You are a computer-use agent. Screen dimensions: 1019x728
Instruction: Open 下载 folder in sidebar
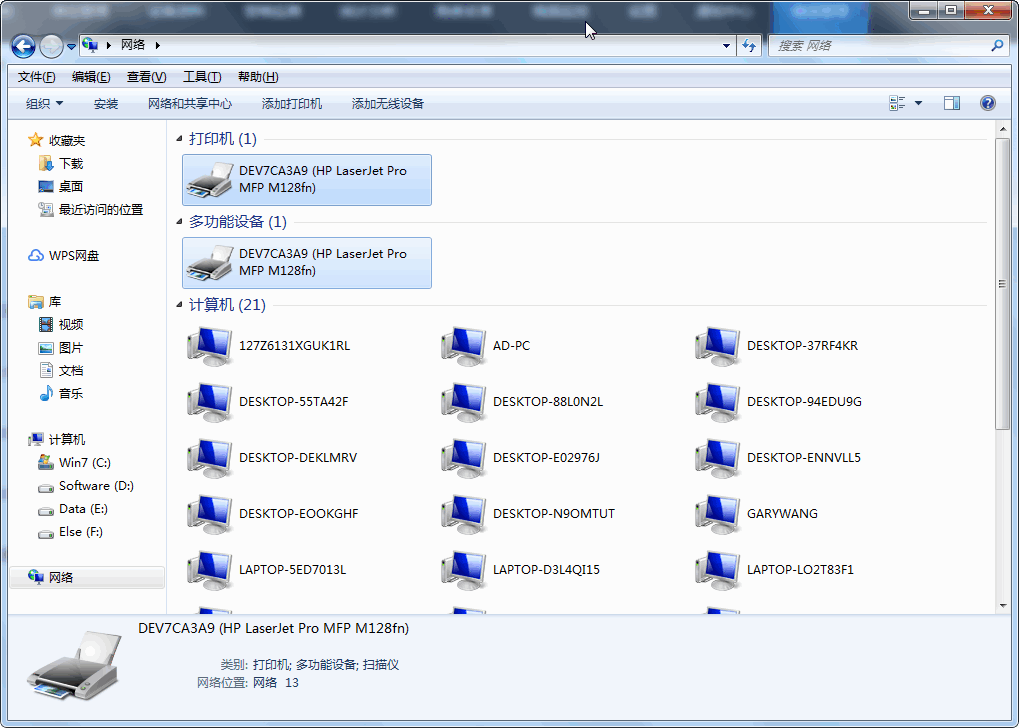(61, 163)
